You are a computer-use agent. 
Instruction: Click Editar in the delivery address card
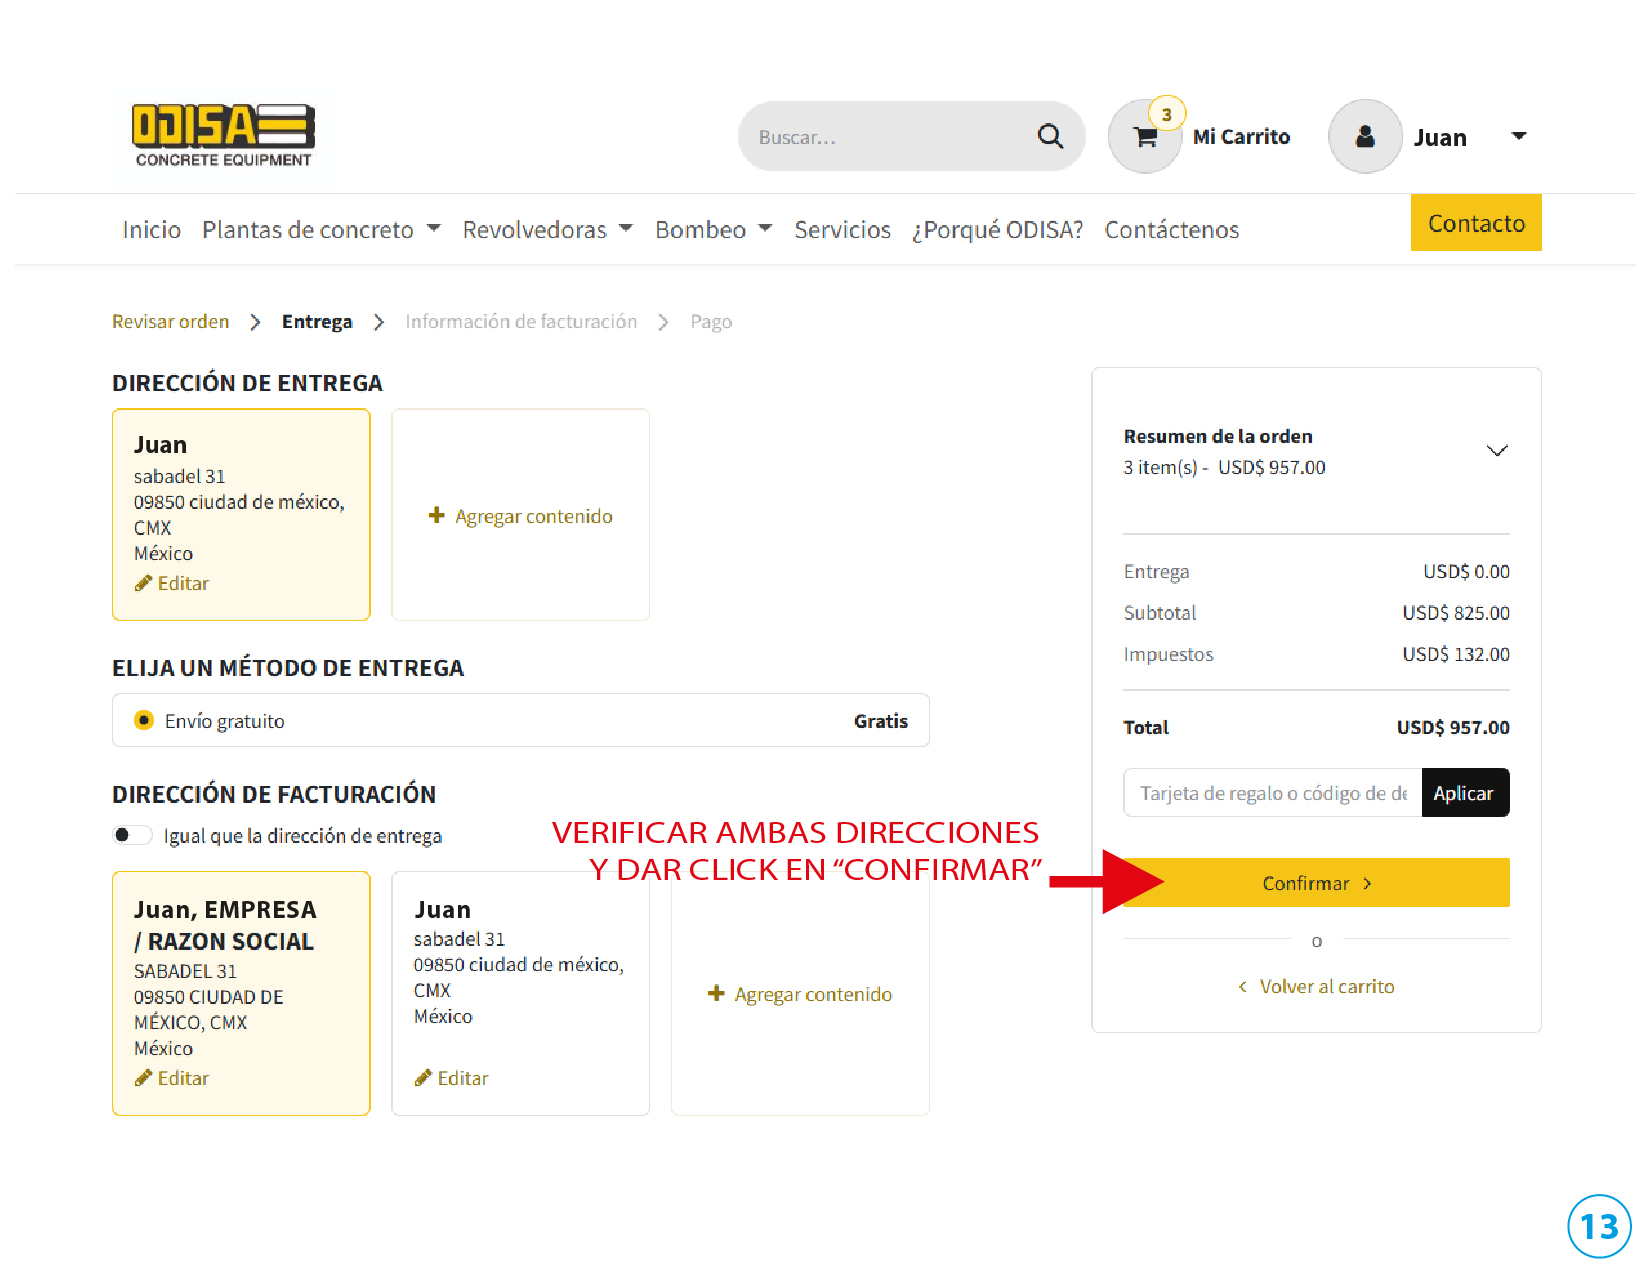pyautogui.click(x=183, y=583)
